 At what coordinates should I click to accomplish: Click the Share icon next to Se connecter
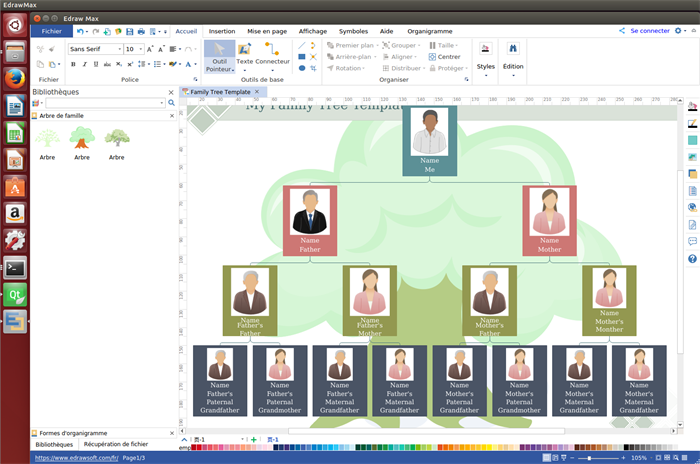click(x=622, y=31)
